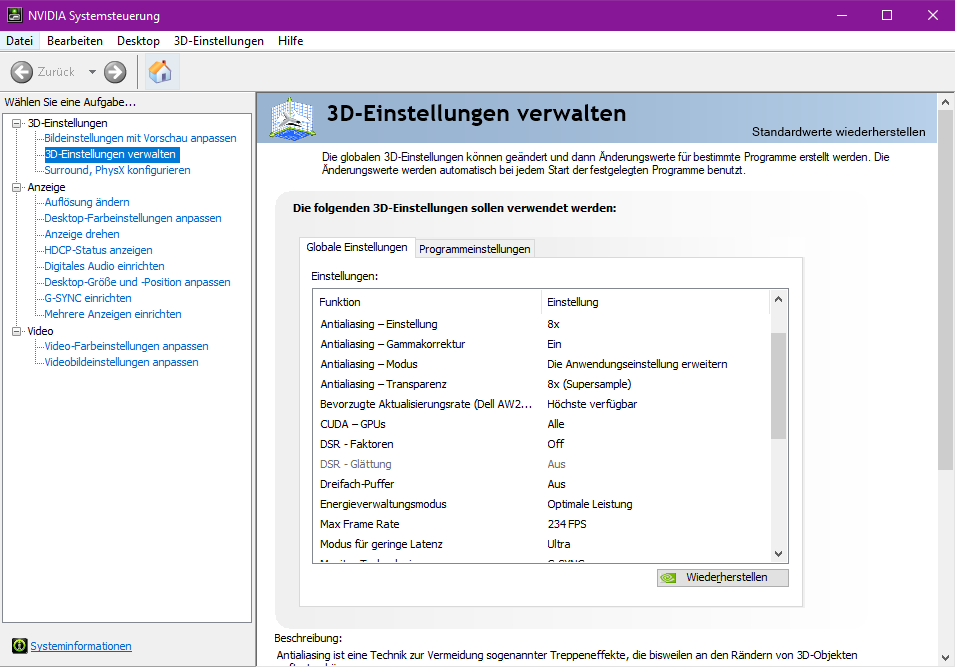955x668 pixels.
Task: Click the Ultra latency value
Action: 559,544
